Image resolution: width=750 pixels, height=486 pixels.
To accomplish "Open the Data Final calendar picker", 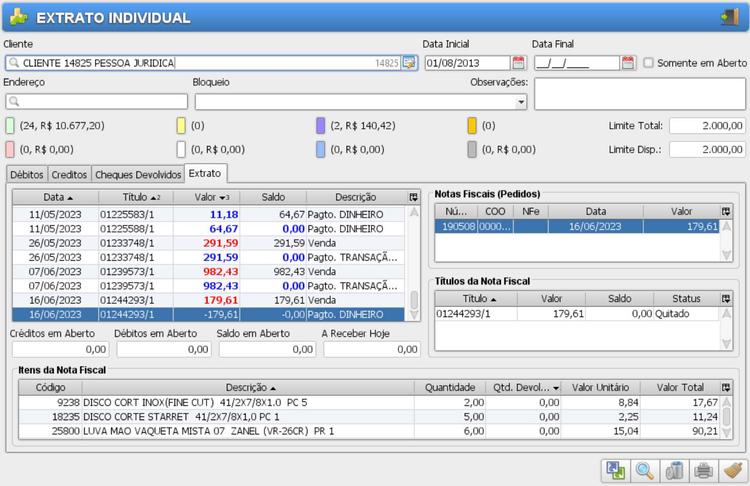I will click(x=628, y=63).
